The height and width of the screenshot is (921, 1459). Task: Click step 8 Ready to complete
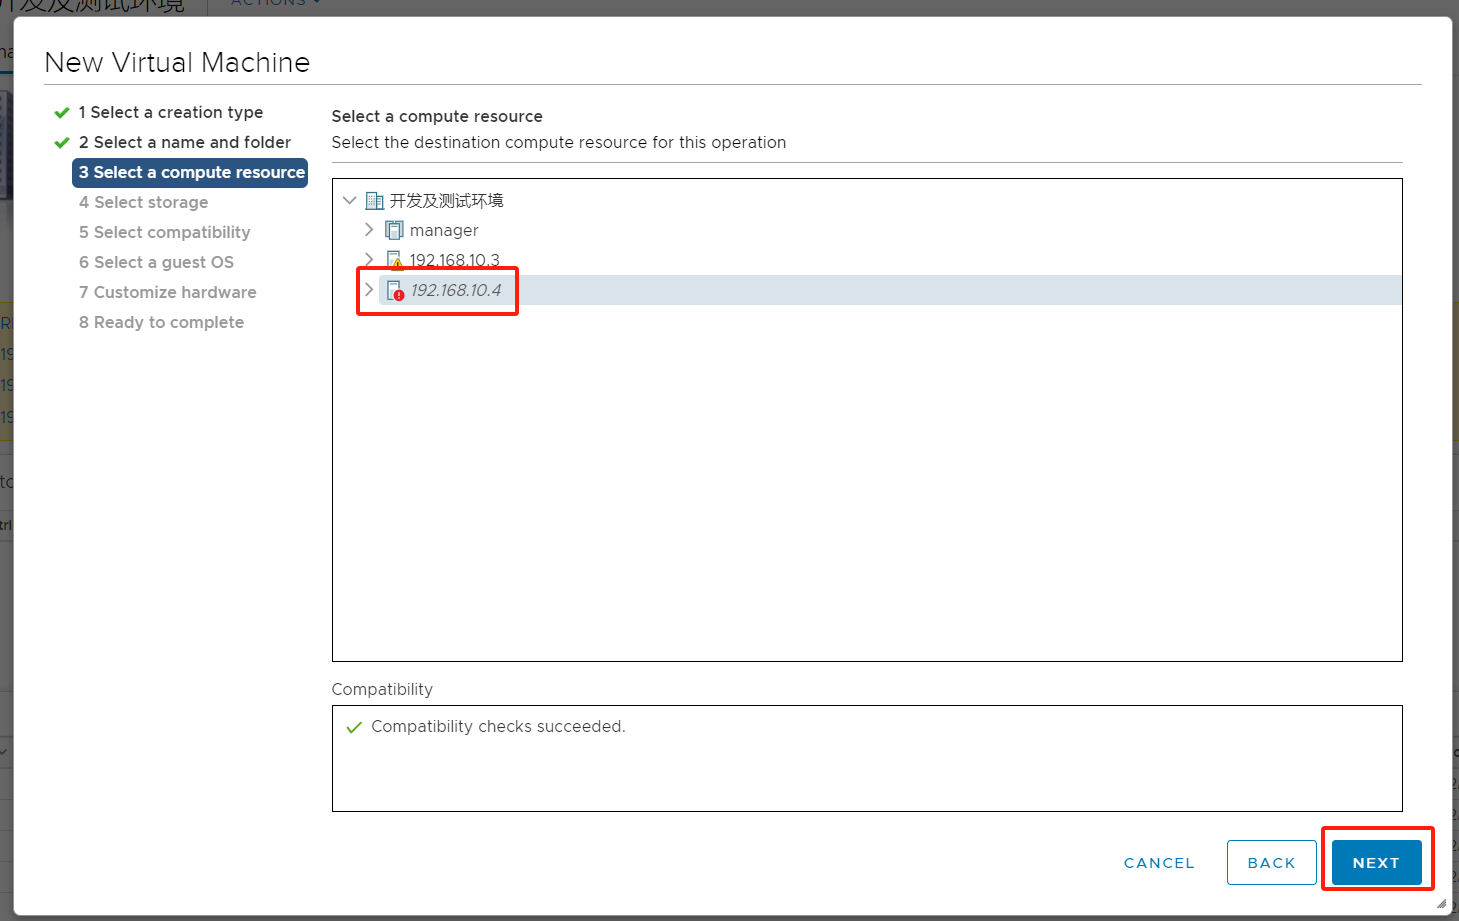click(161, 322)
